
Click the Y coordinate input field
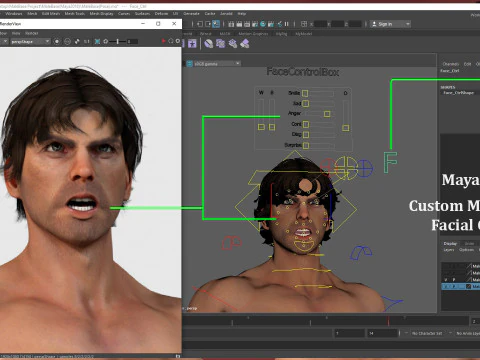[x=338, y=24]
